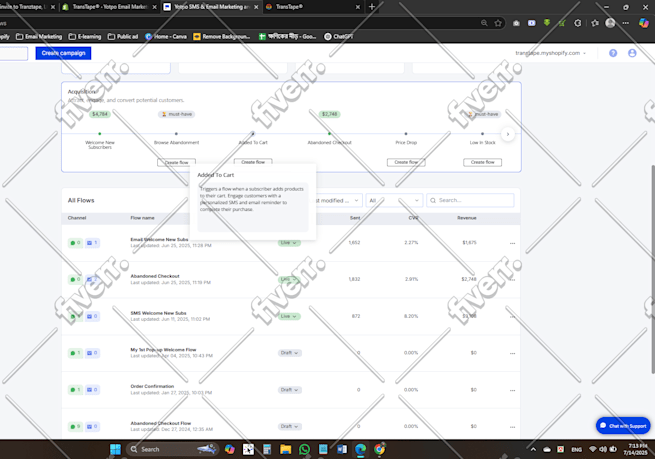
Task: Open Microsoft Word from the taskbar
Action: [342, 449]
